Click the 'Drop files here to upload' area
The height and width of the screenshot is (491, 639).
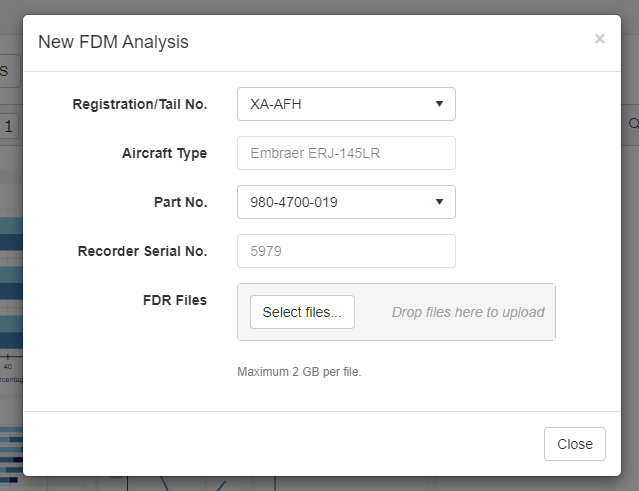click(467, 312)
